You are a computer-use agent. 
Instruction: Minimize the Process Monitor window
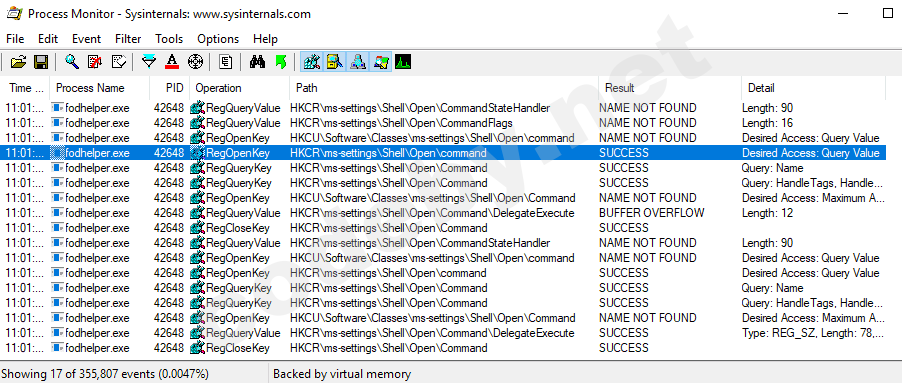[x=843, y=13]
